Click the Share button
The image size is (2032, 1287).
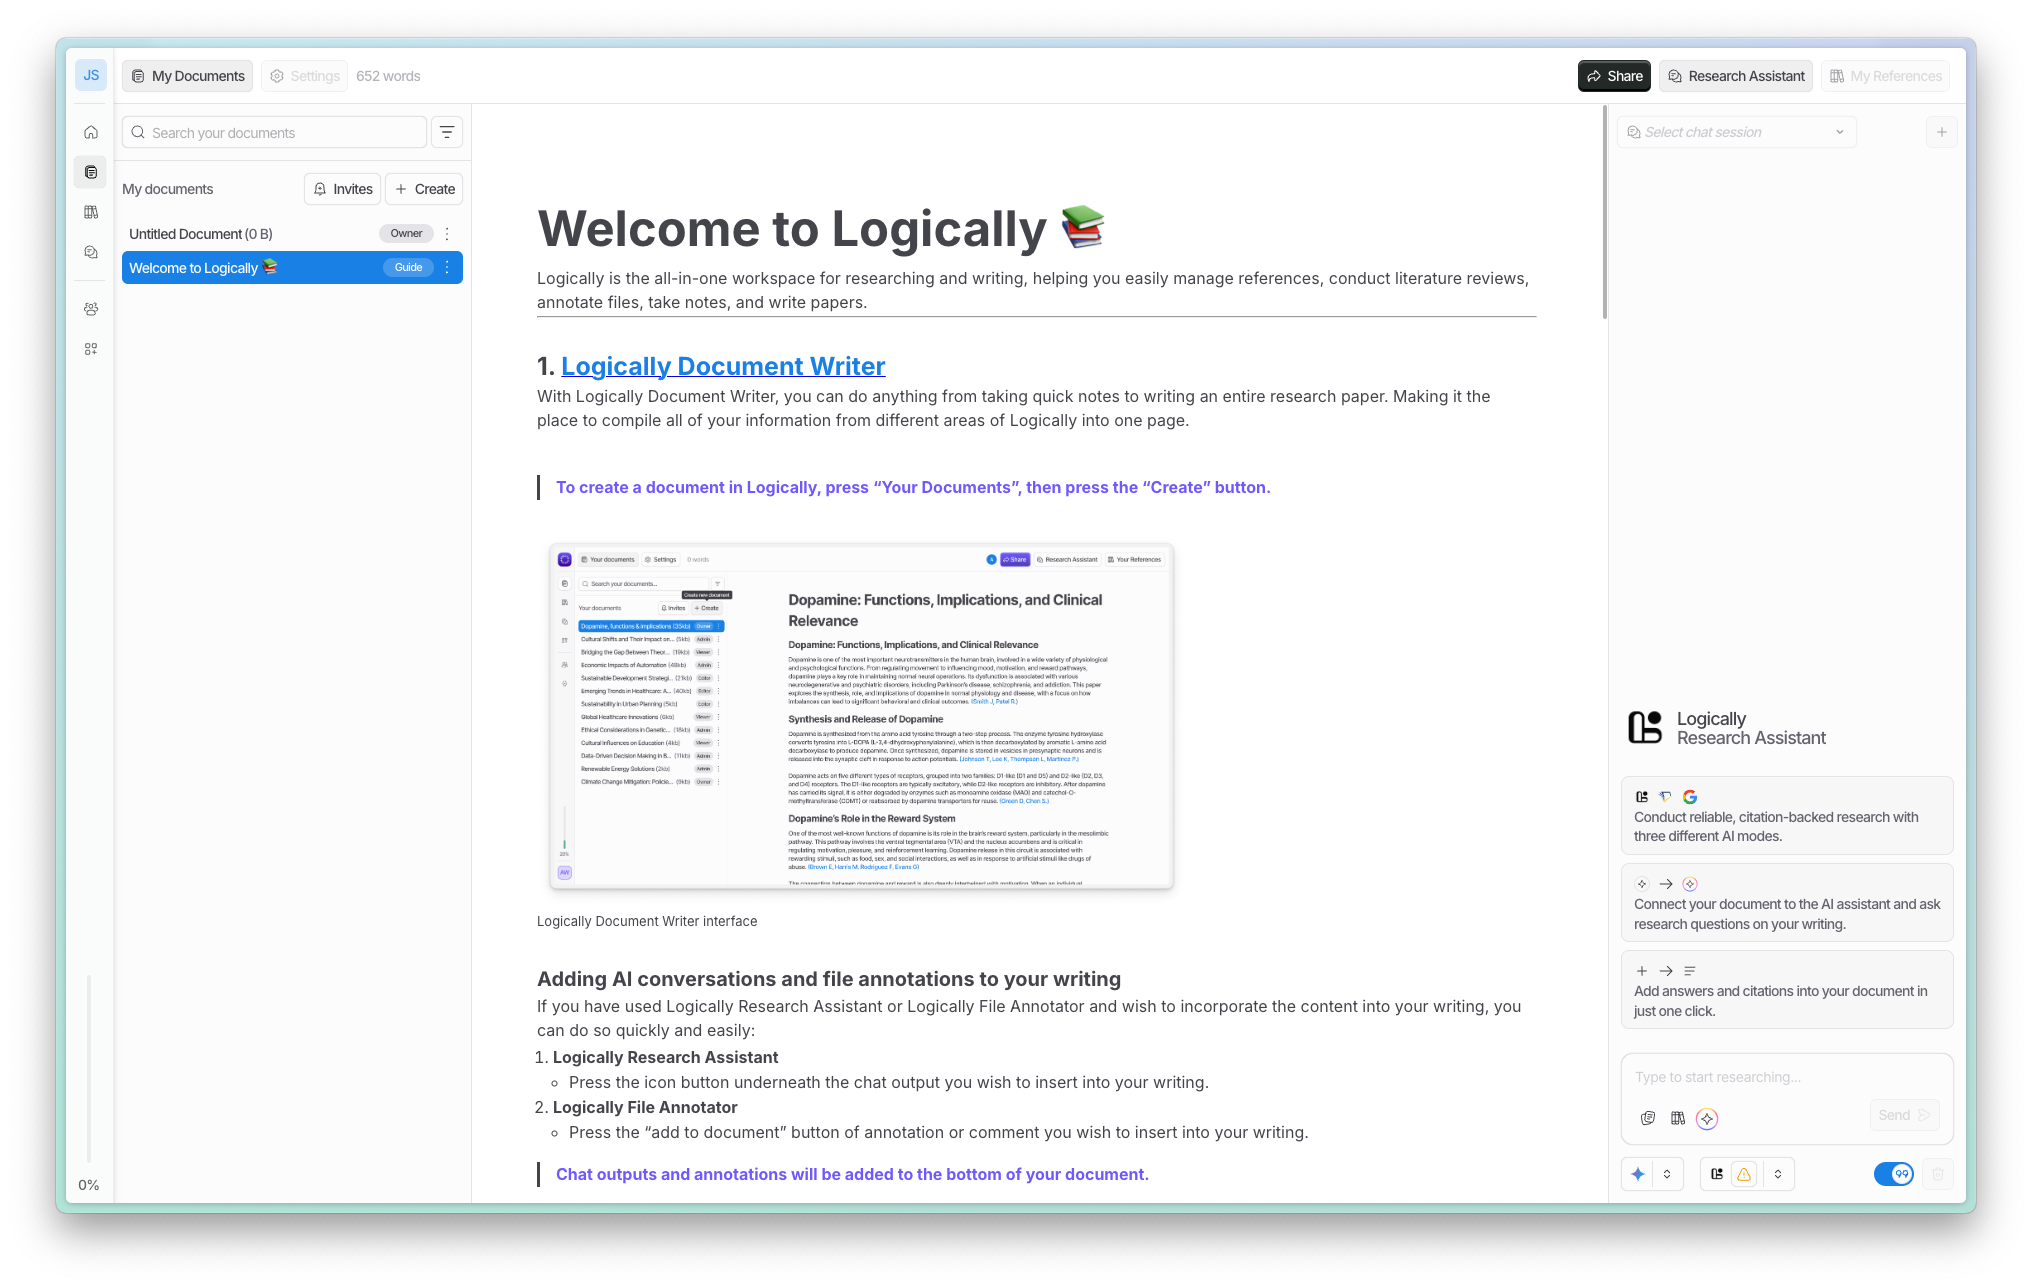(1614, 76)
